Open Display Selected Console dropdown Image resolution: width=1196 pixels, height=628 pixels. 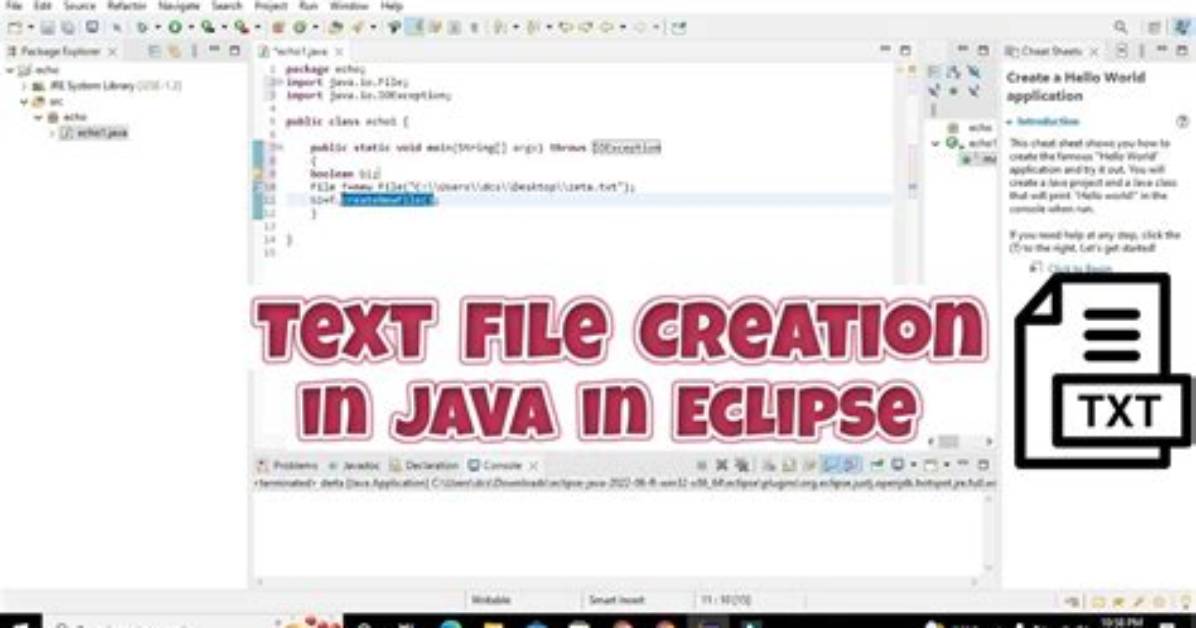coord(913,465)
